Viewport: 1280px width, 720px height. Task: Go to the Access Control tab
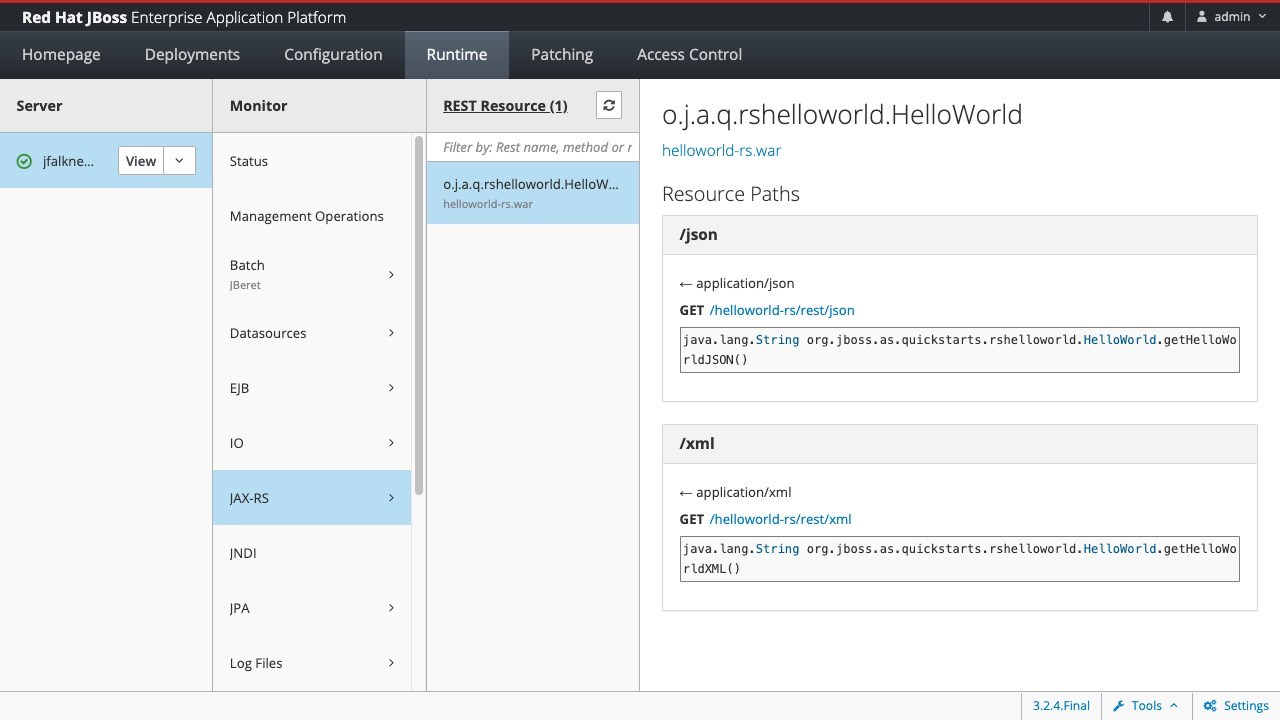point(689,55)
